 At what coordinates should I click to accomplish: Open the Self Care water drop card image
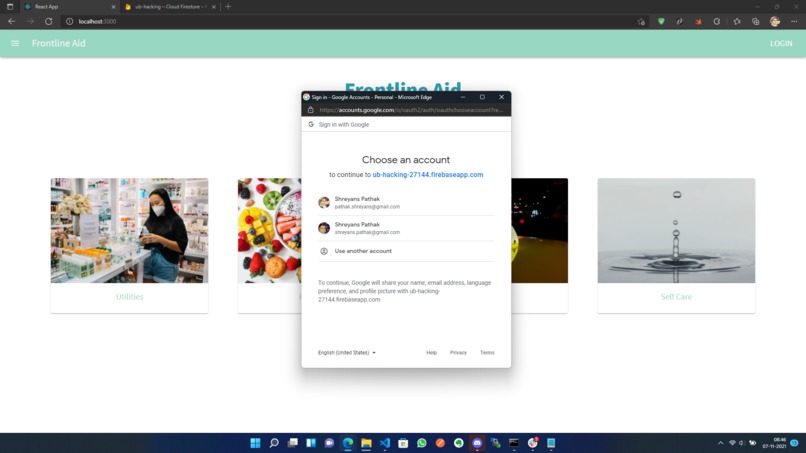[676, 230]
